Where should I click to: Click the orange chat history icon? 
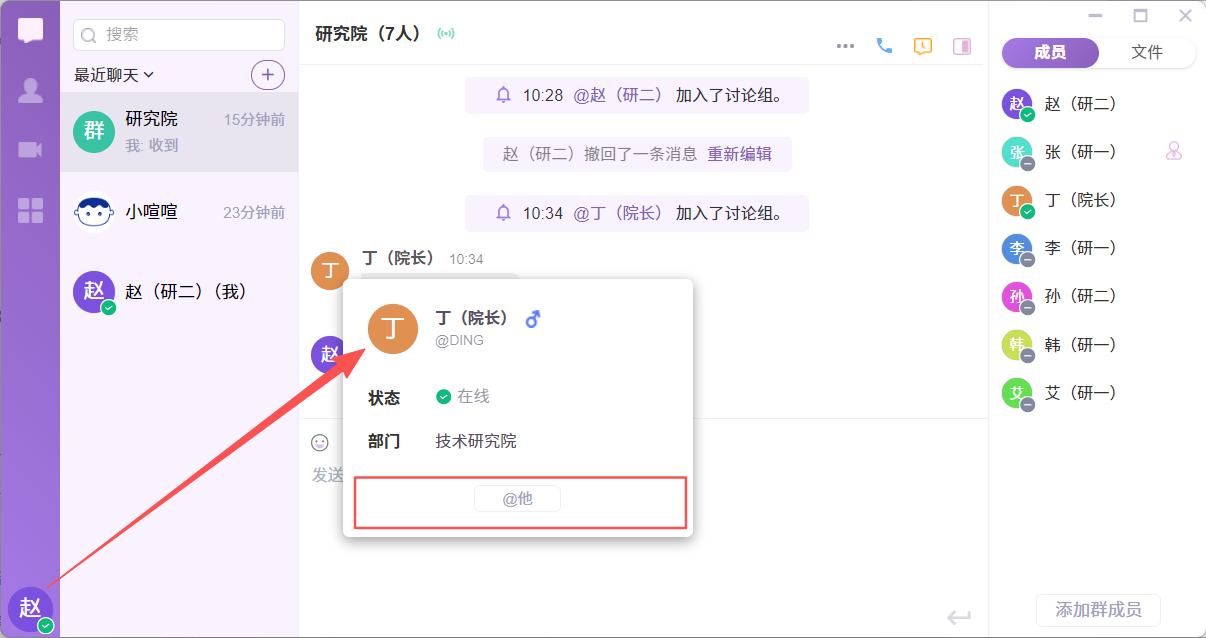[923, 46]
